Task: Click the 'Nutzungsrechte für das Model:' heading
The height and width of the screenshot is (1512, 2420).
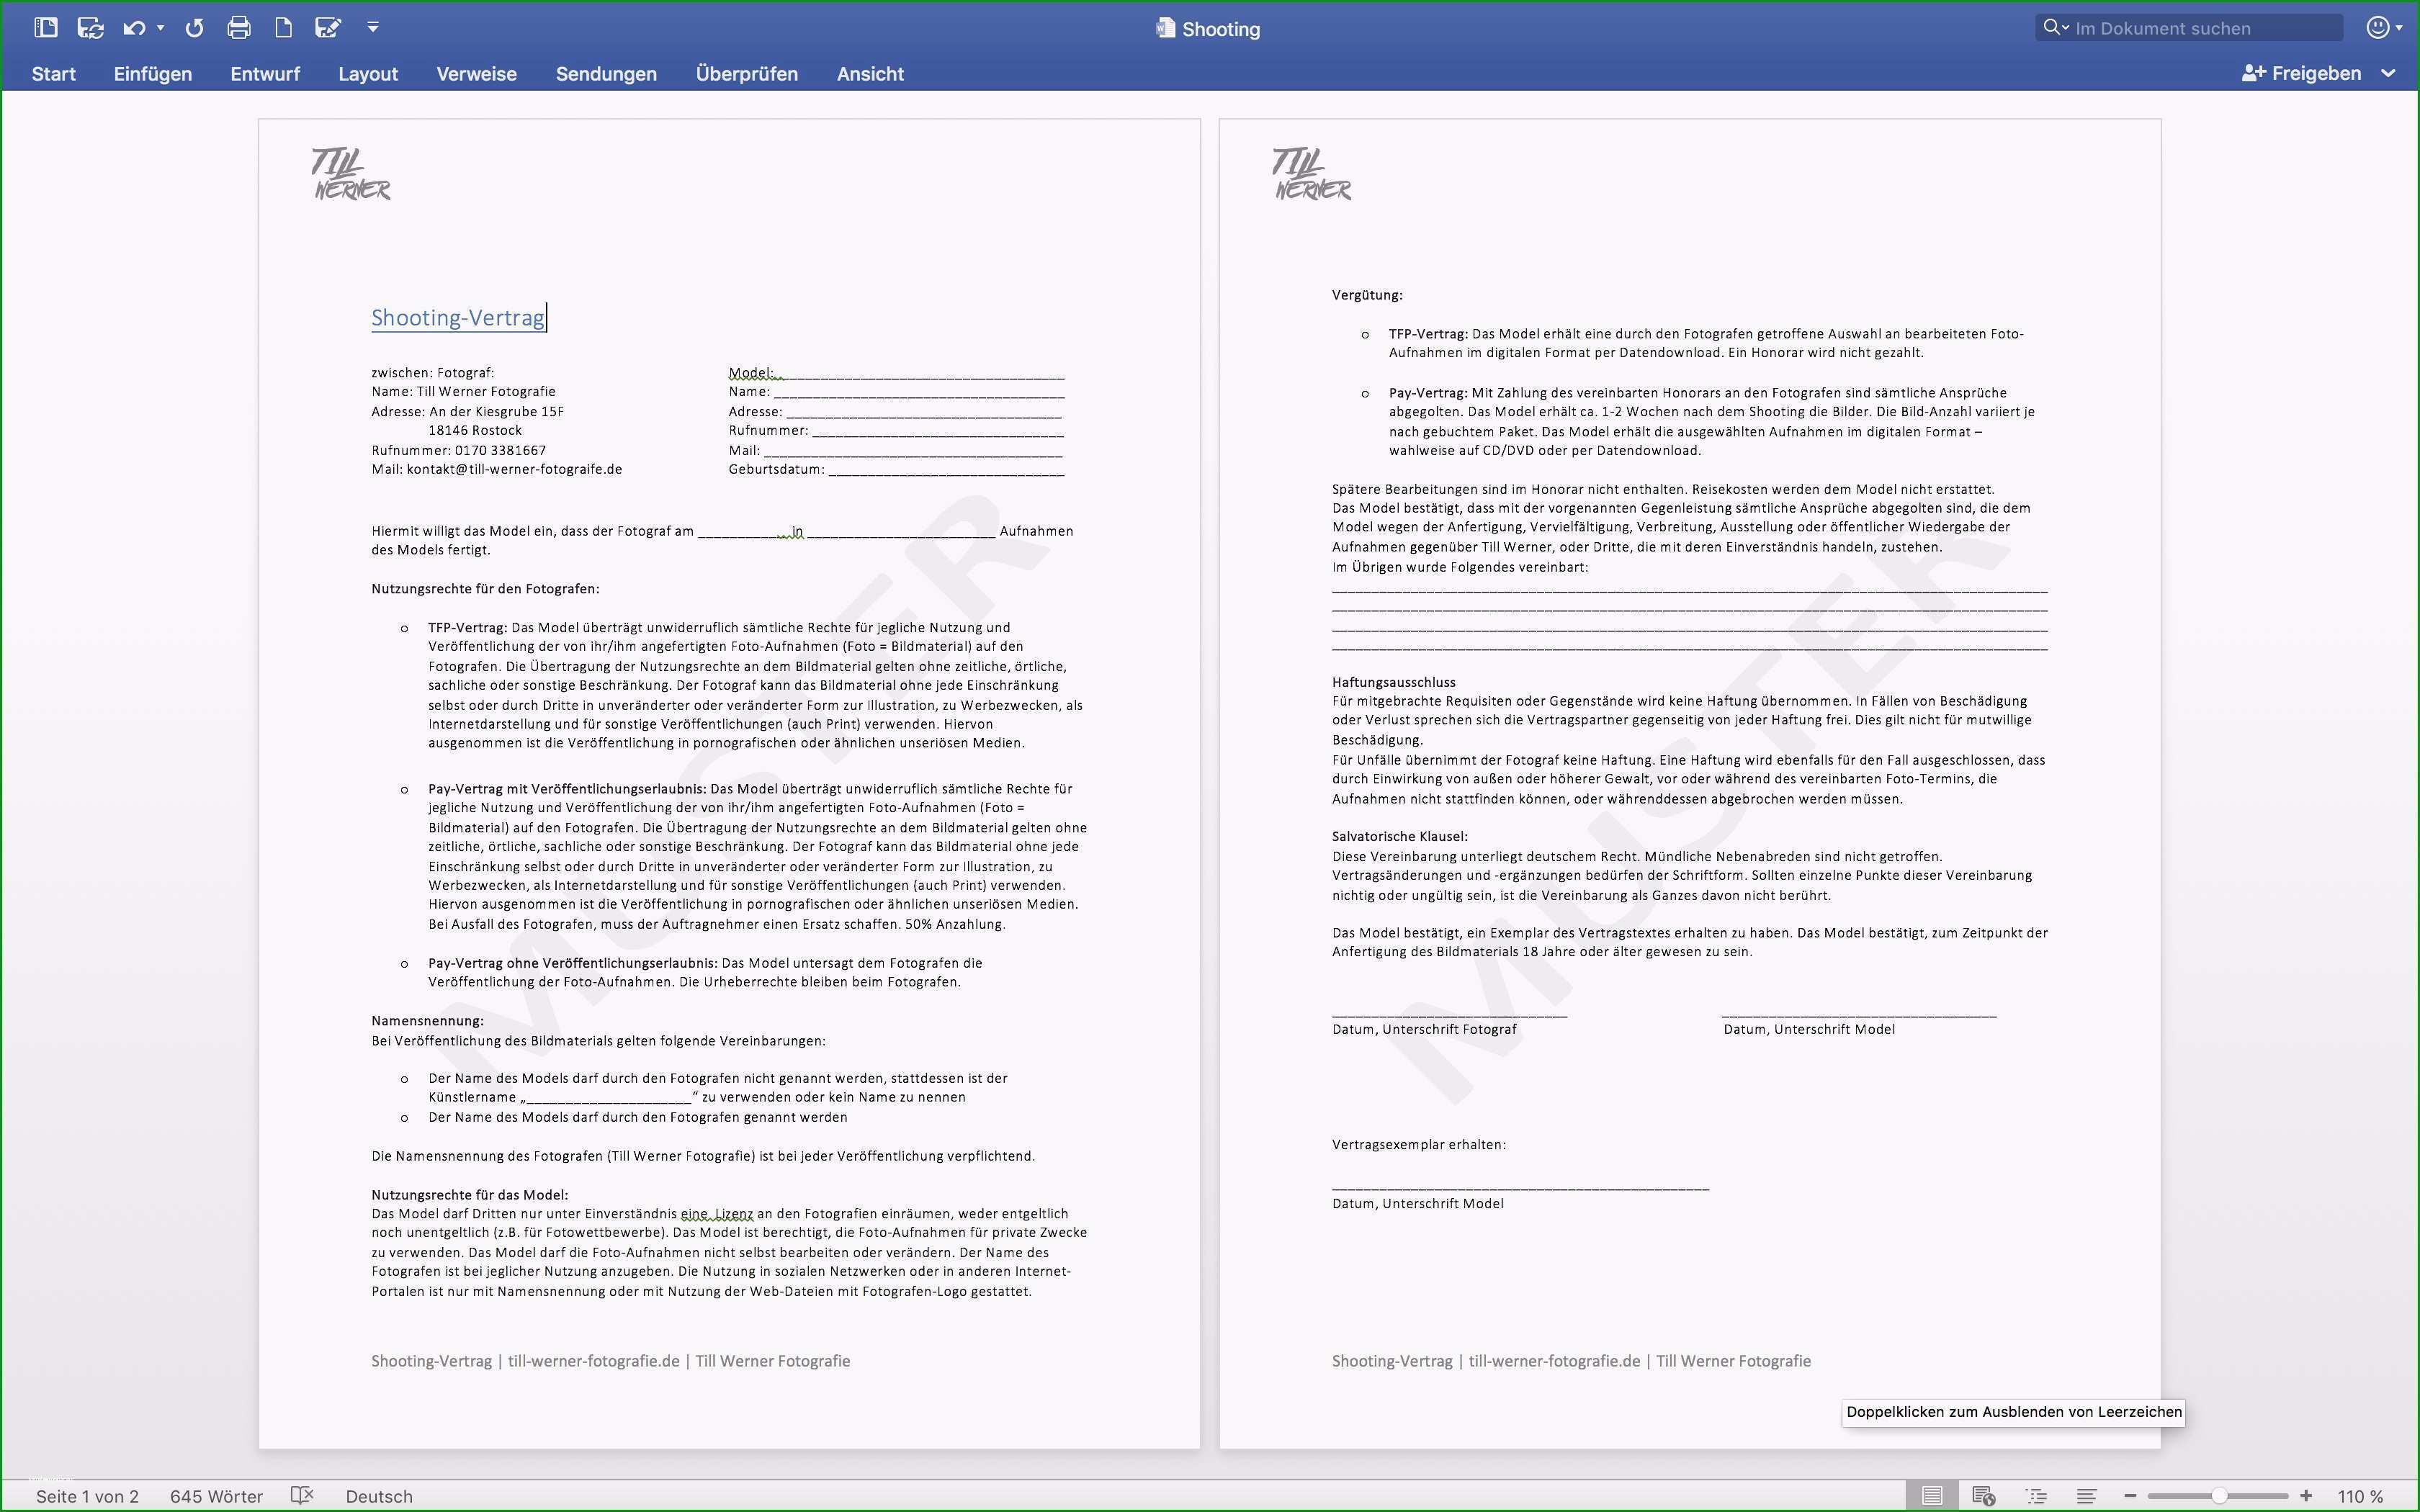Action: (469, 1195)
